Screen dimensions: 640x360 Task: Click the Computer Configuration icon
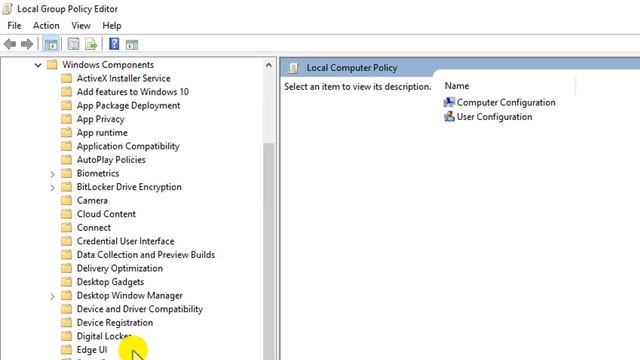(449, 102)
